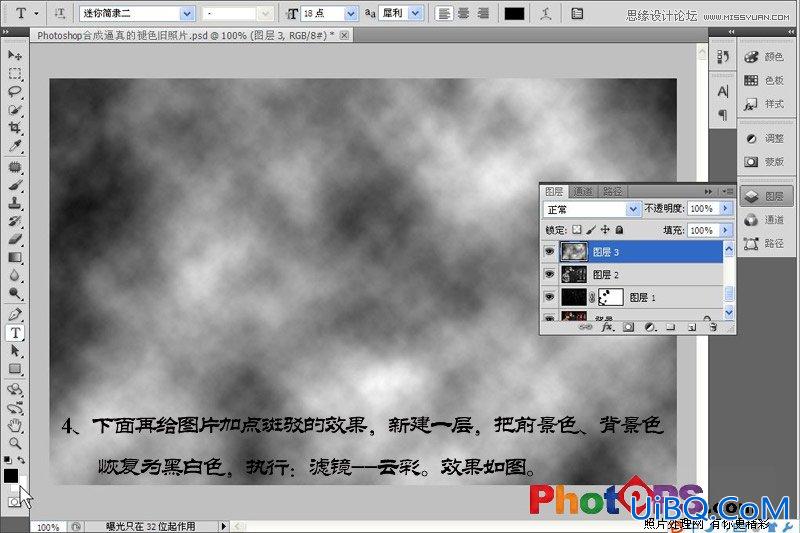Open the blend mode 正常 dropdown
Viewport: 800px width, 533px height.
point(633,209)
